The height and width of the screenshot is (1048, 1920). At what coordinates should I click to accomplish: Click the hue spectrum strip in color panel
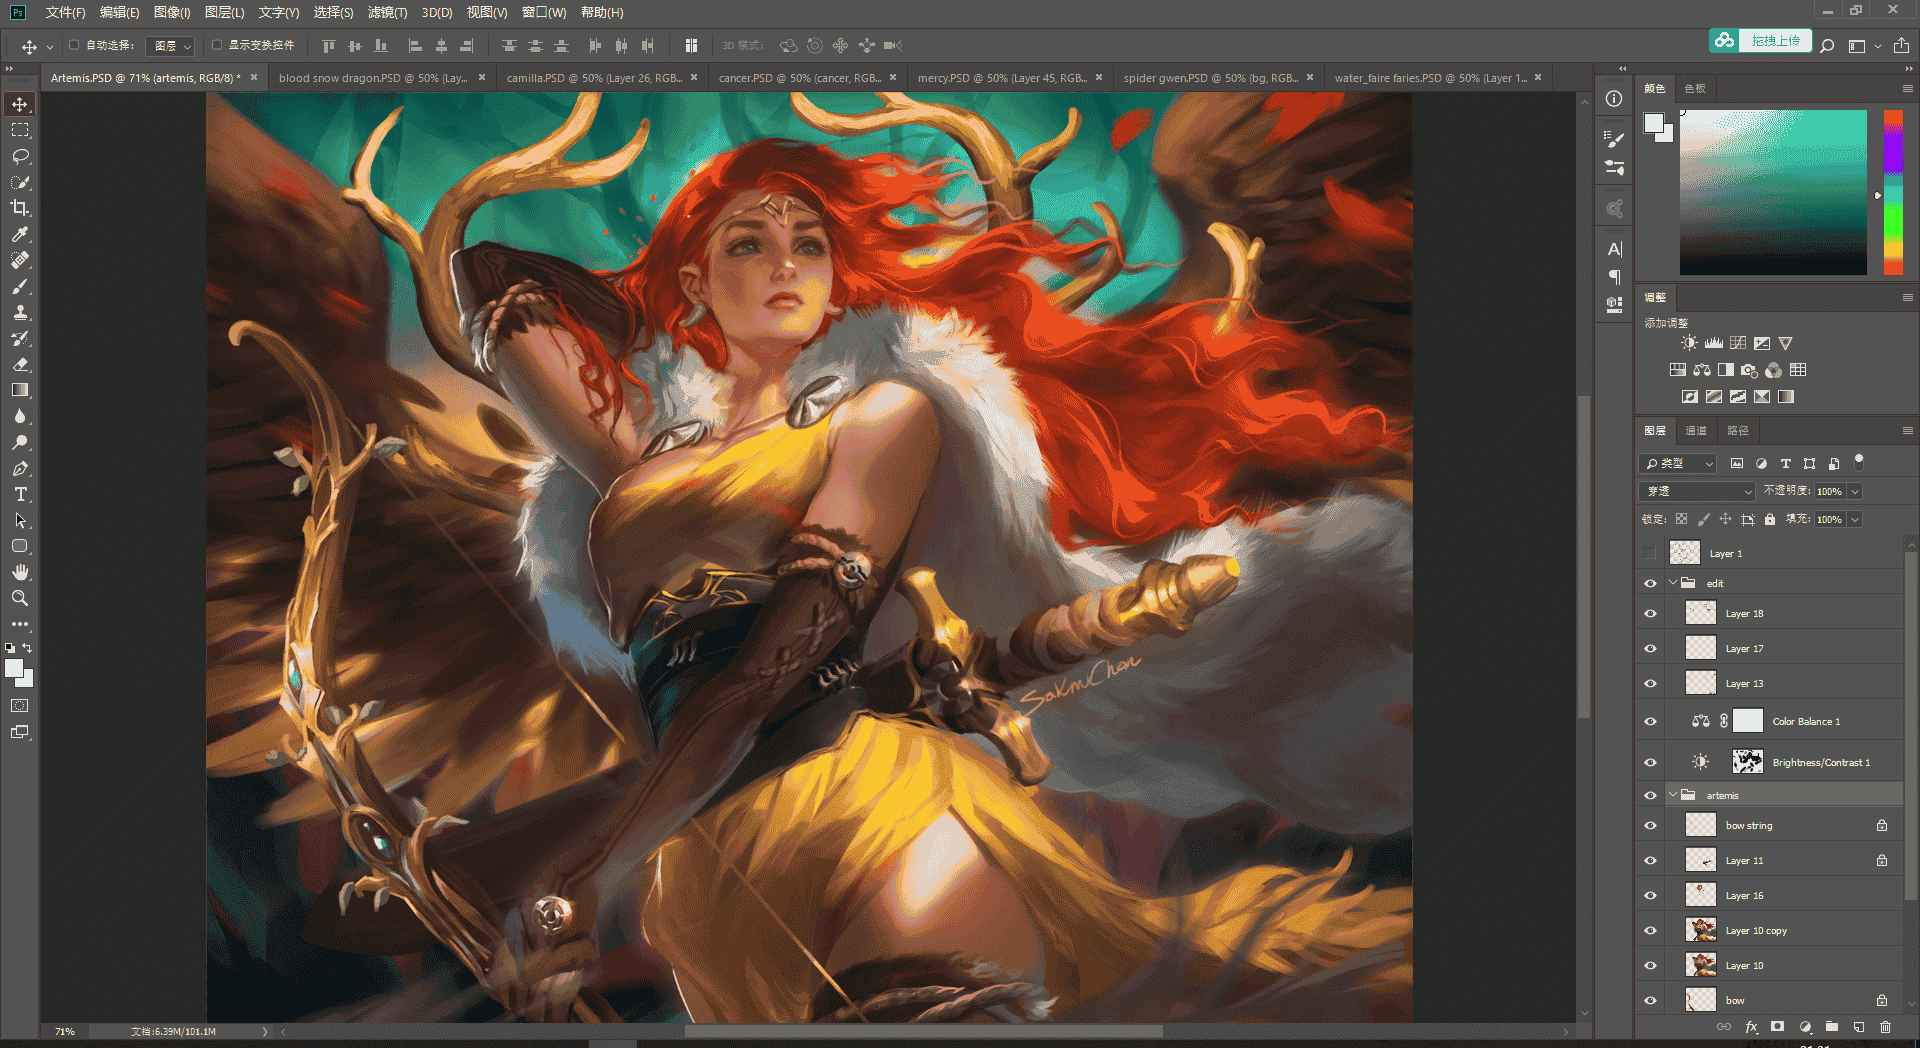(1893, 192)
